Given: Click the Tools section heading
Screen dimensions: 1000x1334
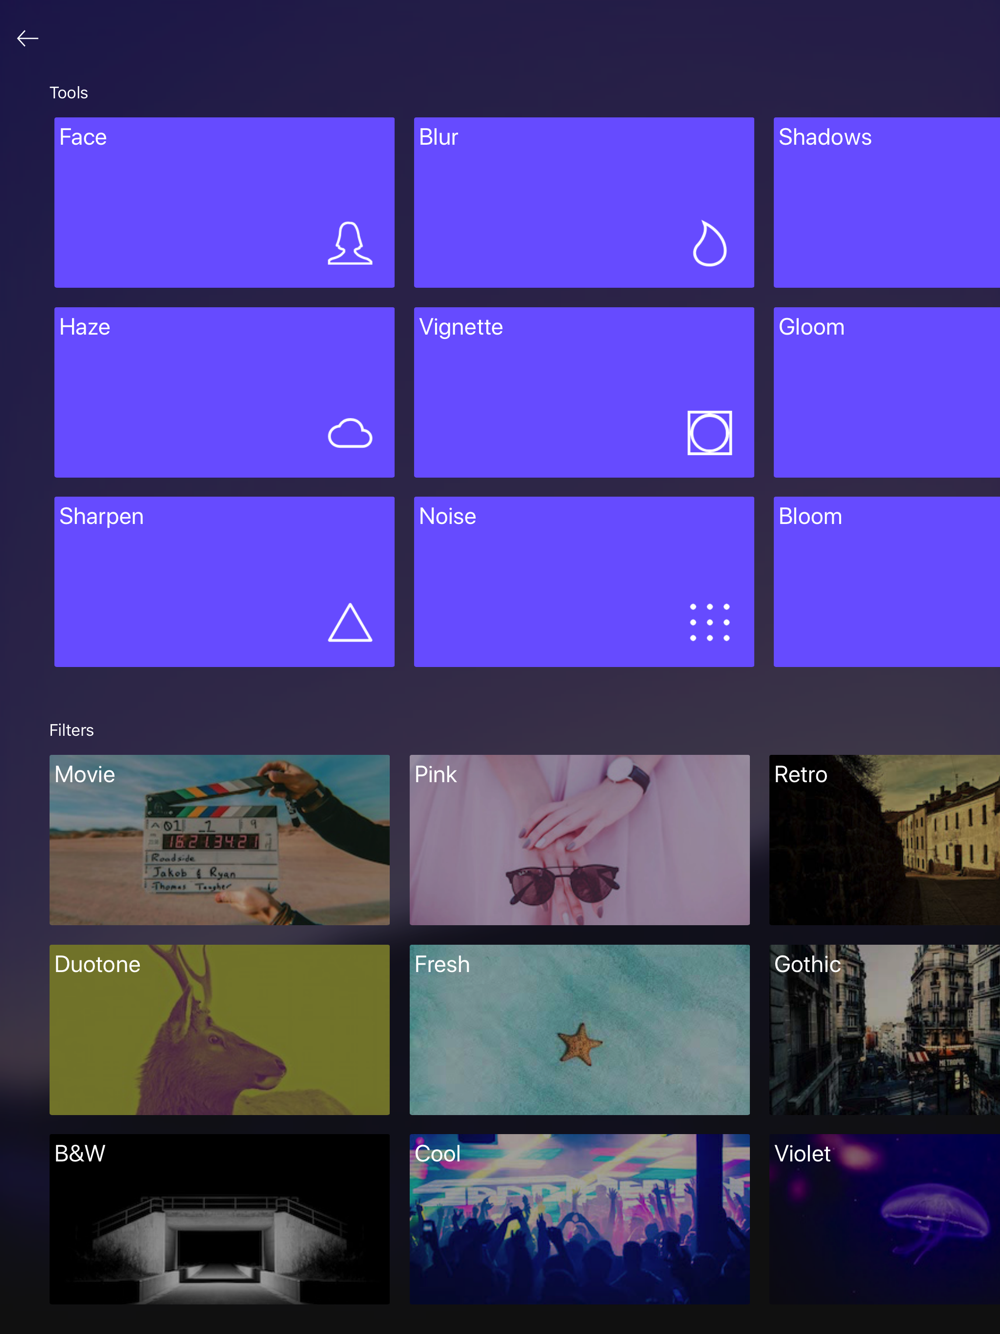Looking at the screenshot, I should [69, 93].
